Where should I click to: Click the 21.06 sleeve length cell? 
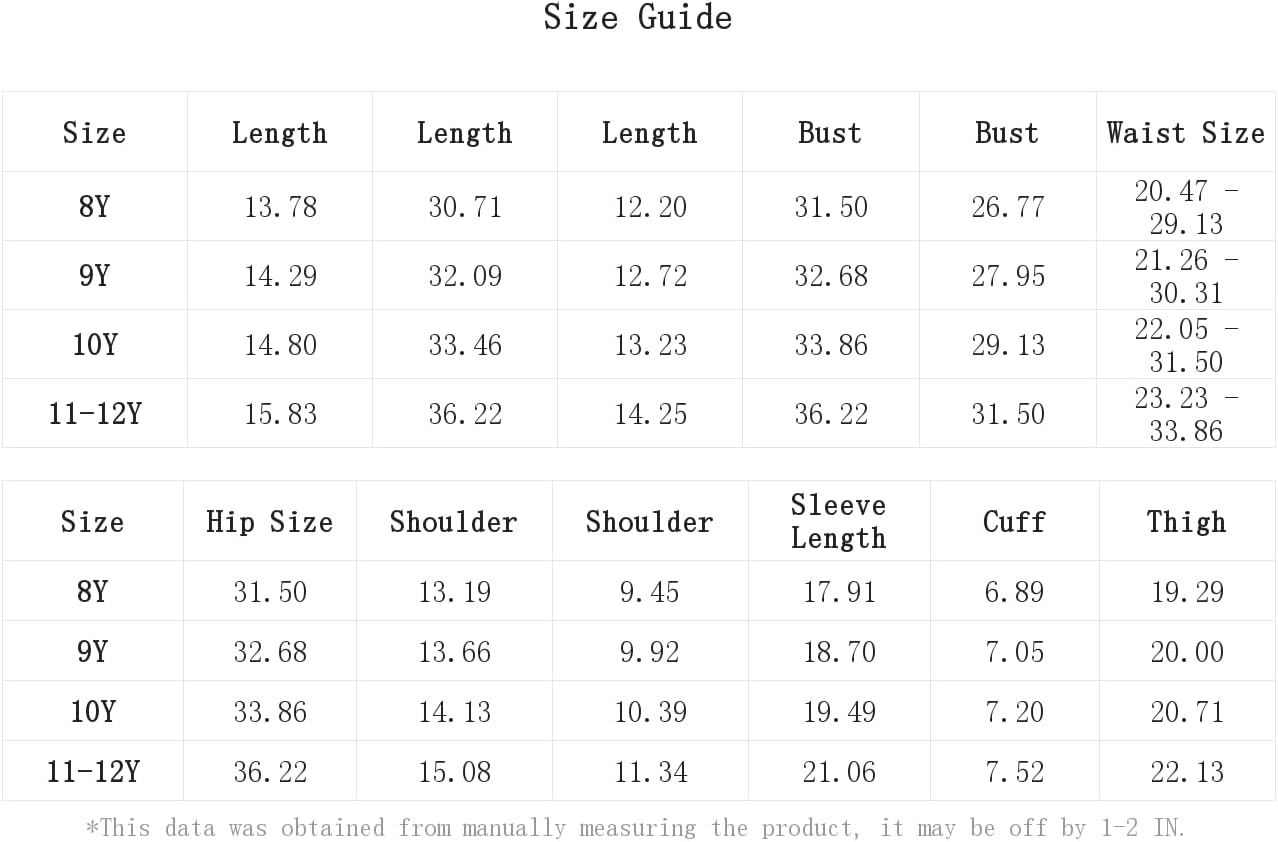pos(839,772)
